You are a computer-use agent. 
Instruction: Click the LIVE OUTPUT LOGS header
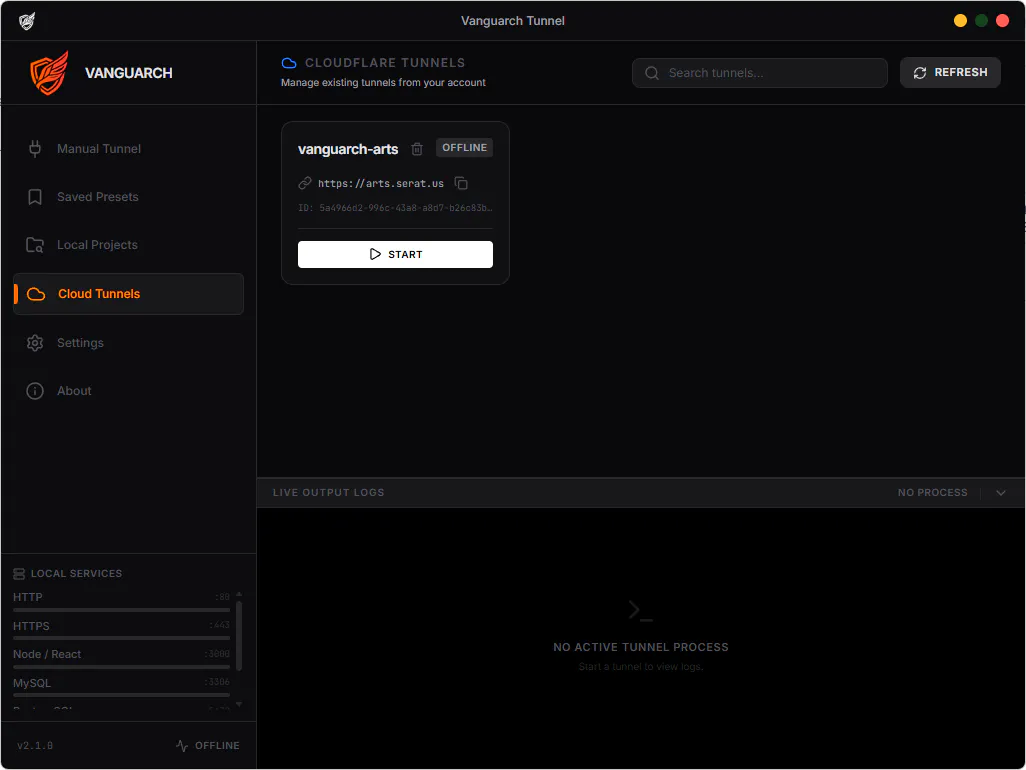pos(328,493)
